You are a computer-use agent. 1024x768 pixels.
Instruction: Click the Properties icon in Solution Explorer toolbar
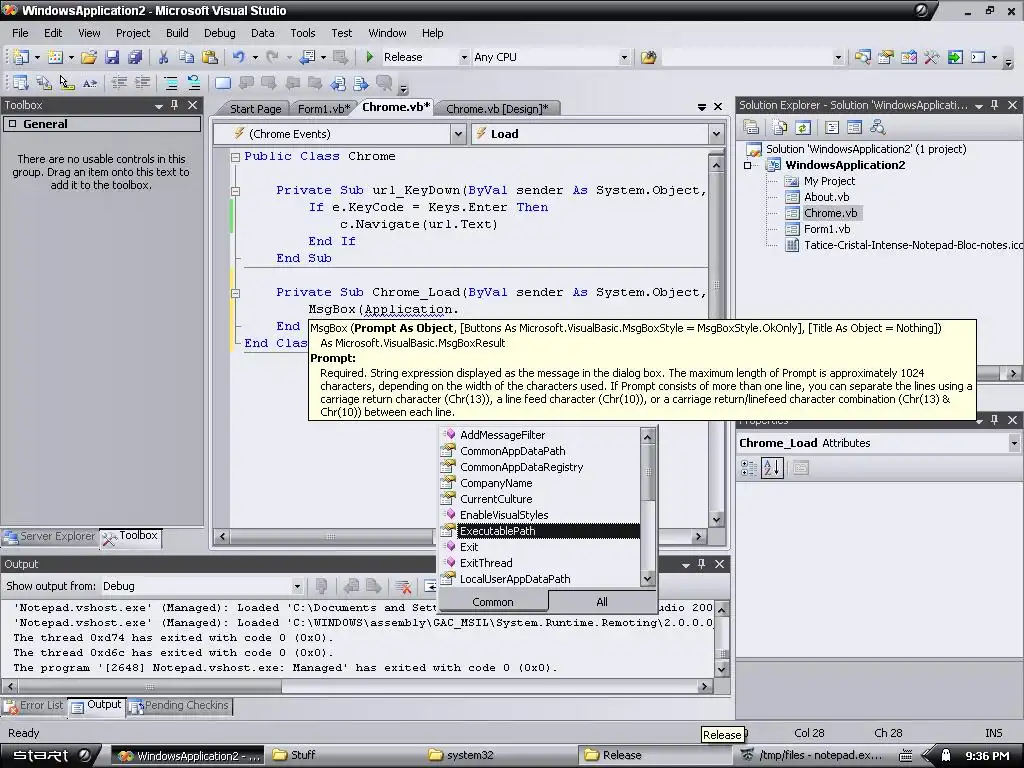pos(751,127)
